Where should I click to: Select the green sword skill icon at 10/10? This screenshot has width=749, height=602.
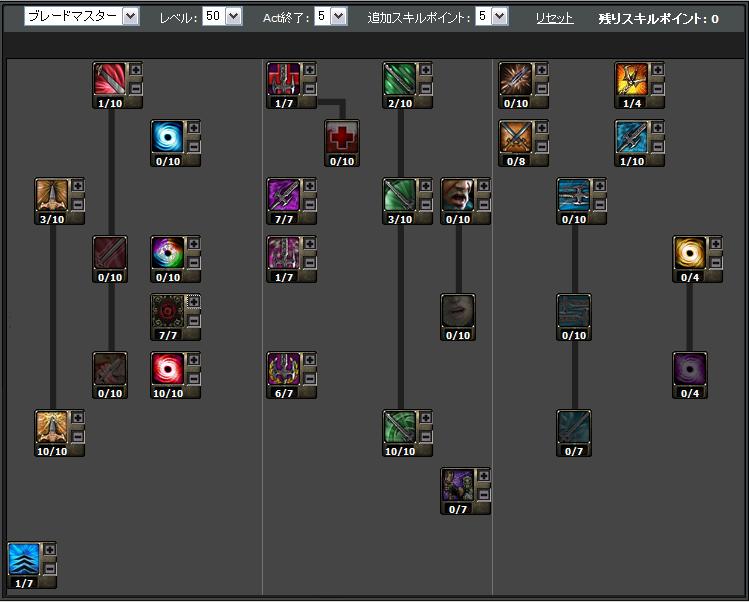click(400, 427)
